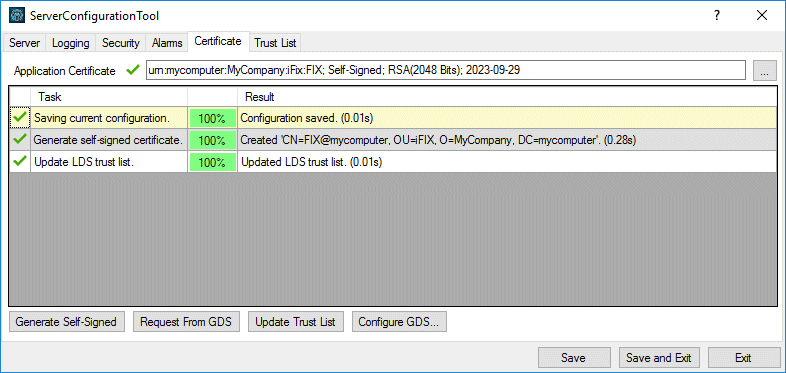The height and width of the screenshot is (373, 786).
Task: Click the 'Application Certificate' label
Action: pyautogui.click(x=65, y=71)
